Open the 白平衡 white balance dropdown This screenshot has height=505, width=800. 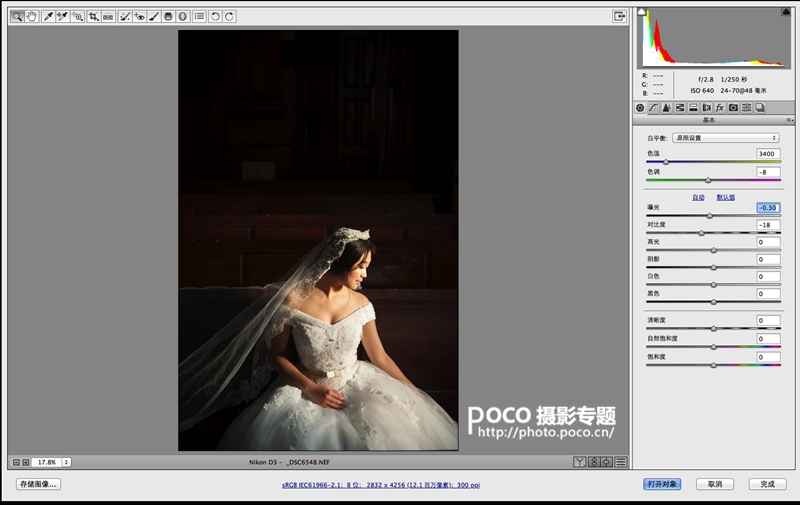click(x=725, y=138)
